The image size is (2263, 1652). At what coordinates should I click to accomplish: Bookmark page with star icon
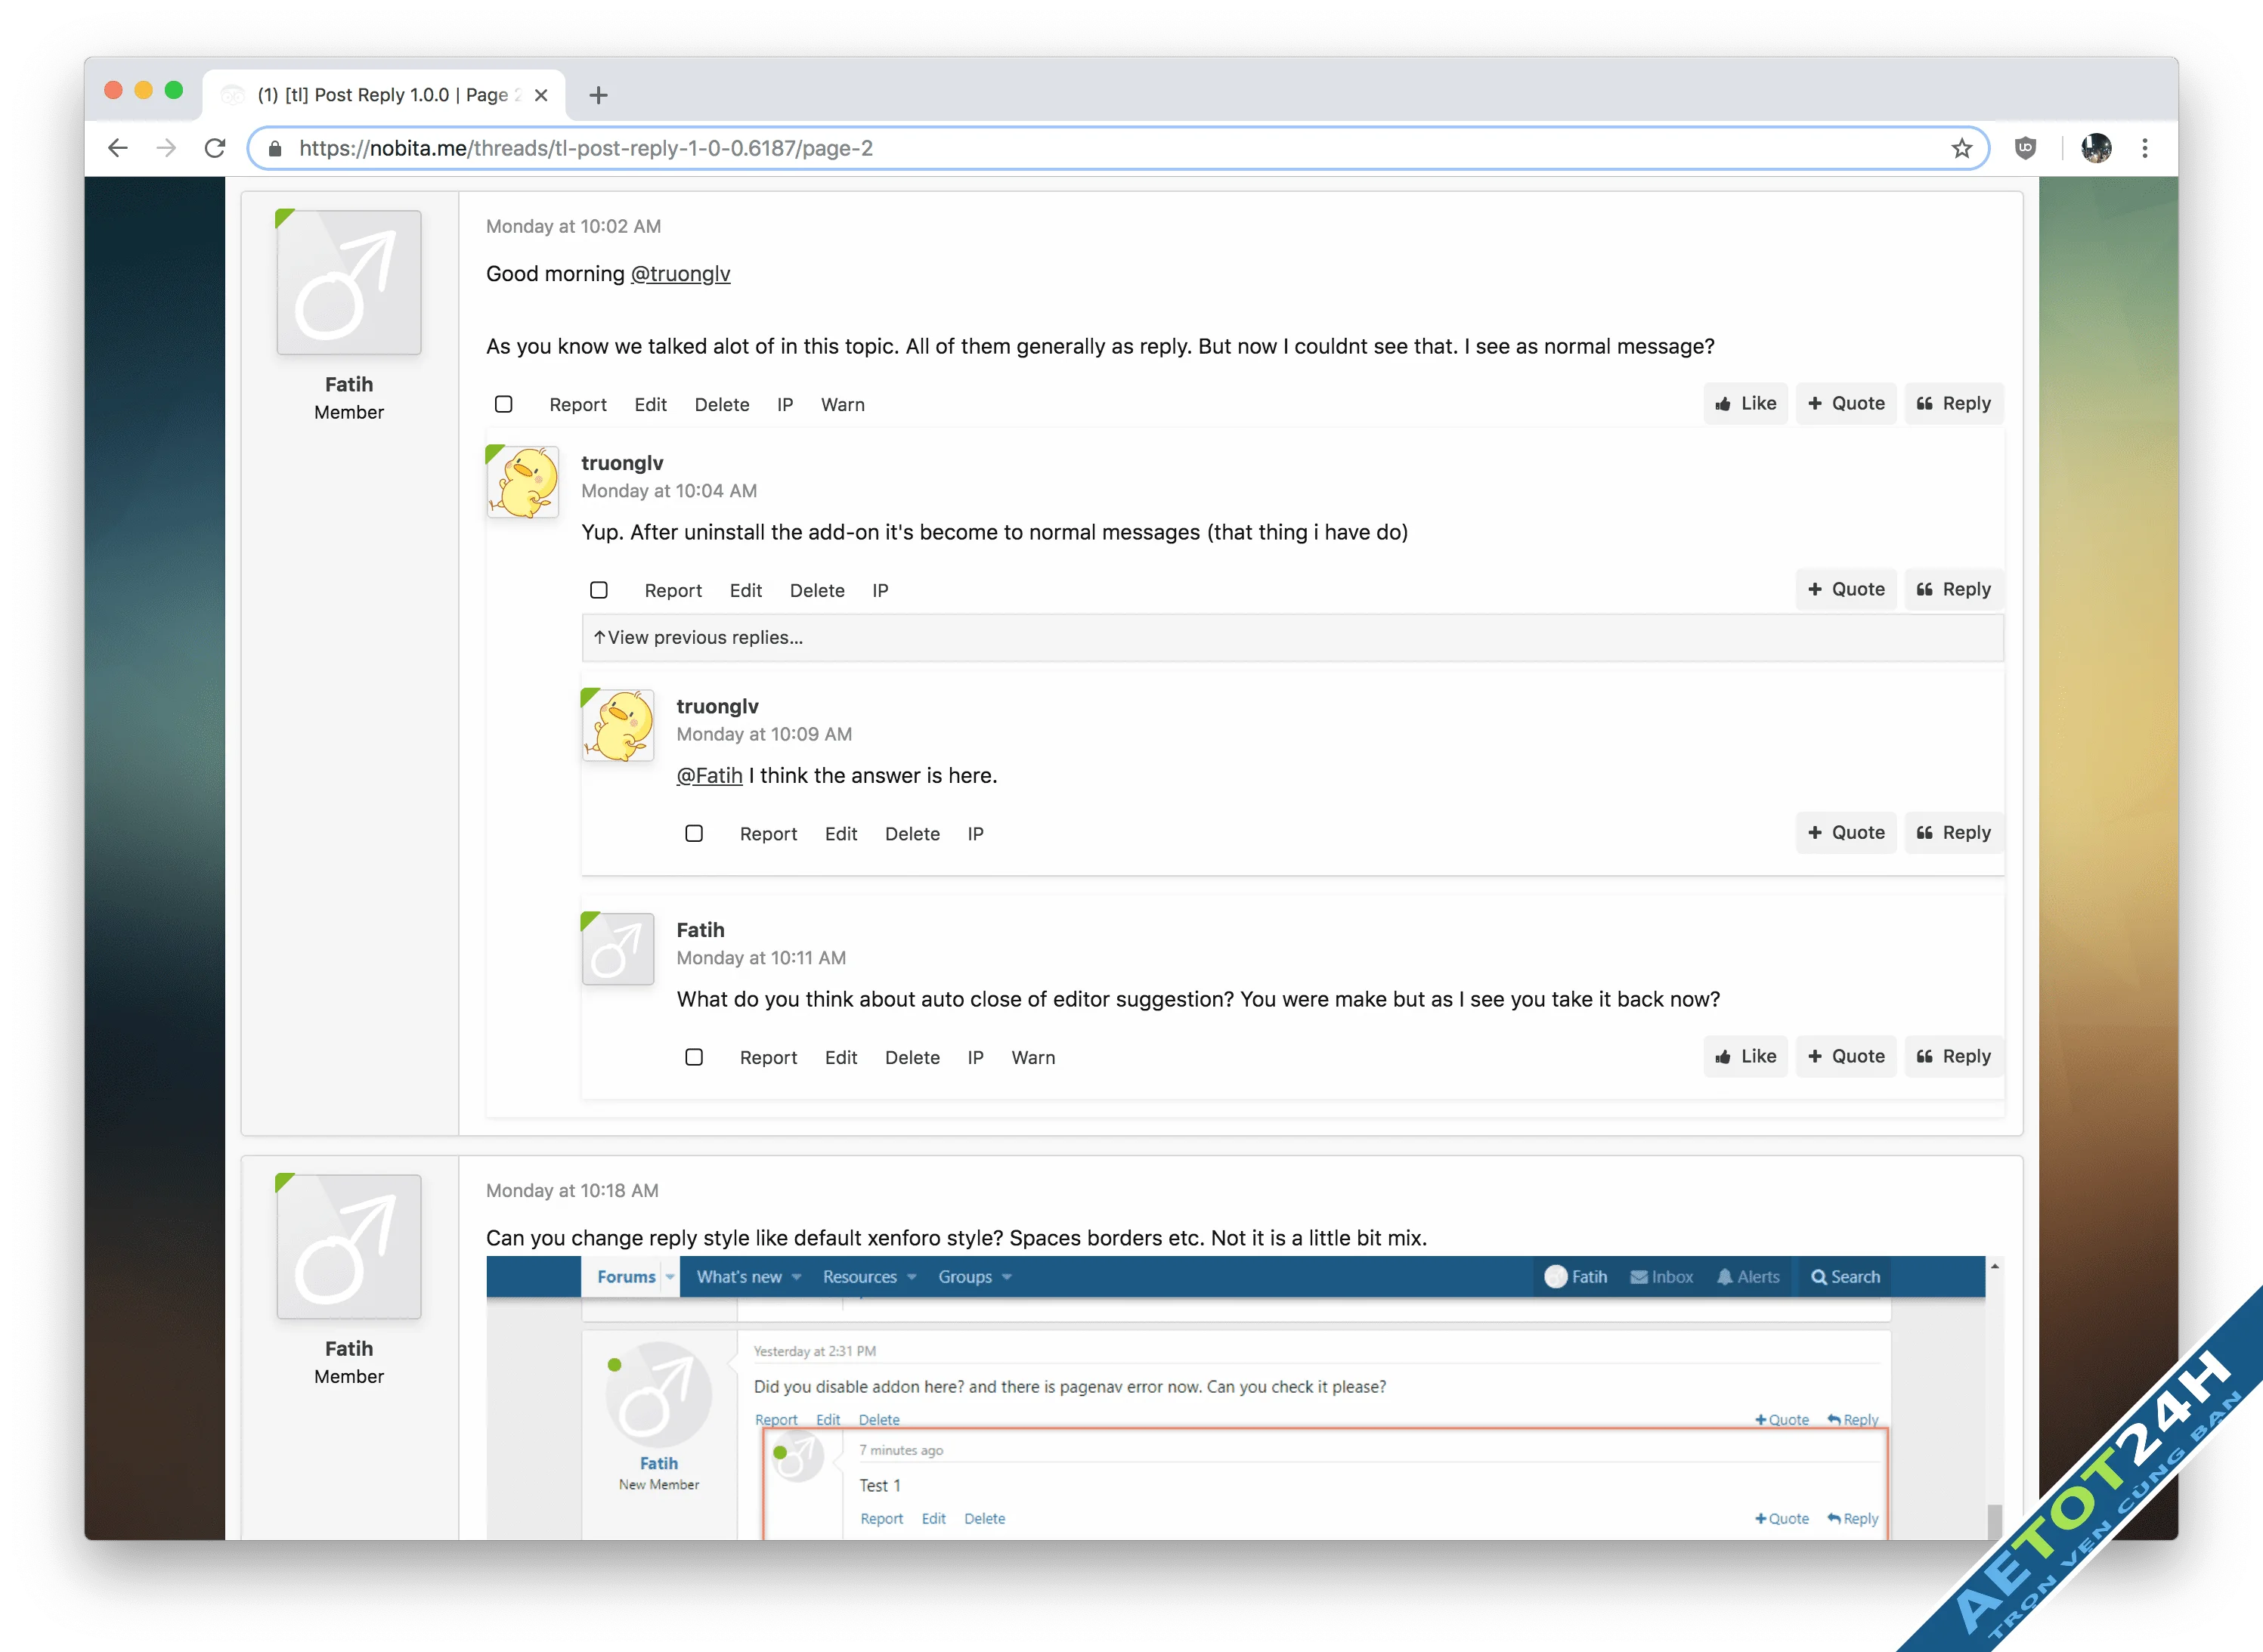point(1961,148)
